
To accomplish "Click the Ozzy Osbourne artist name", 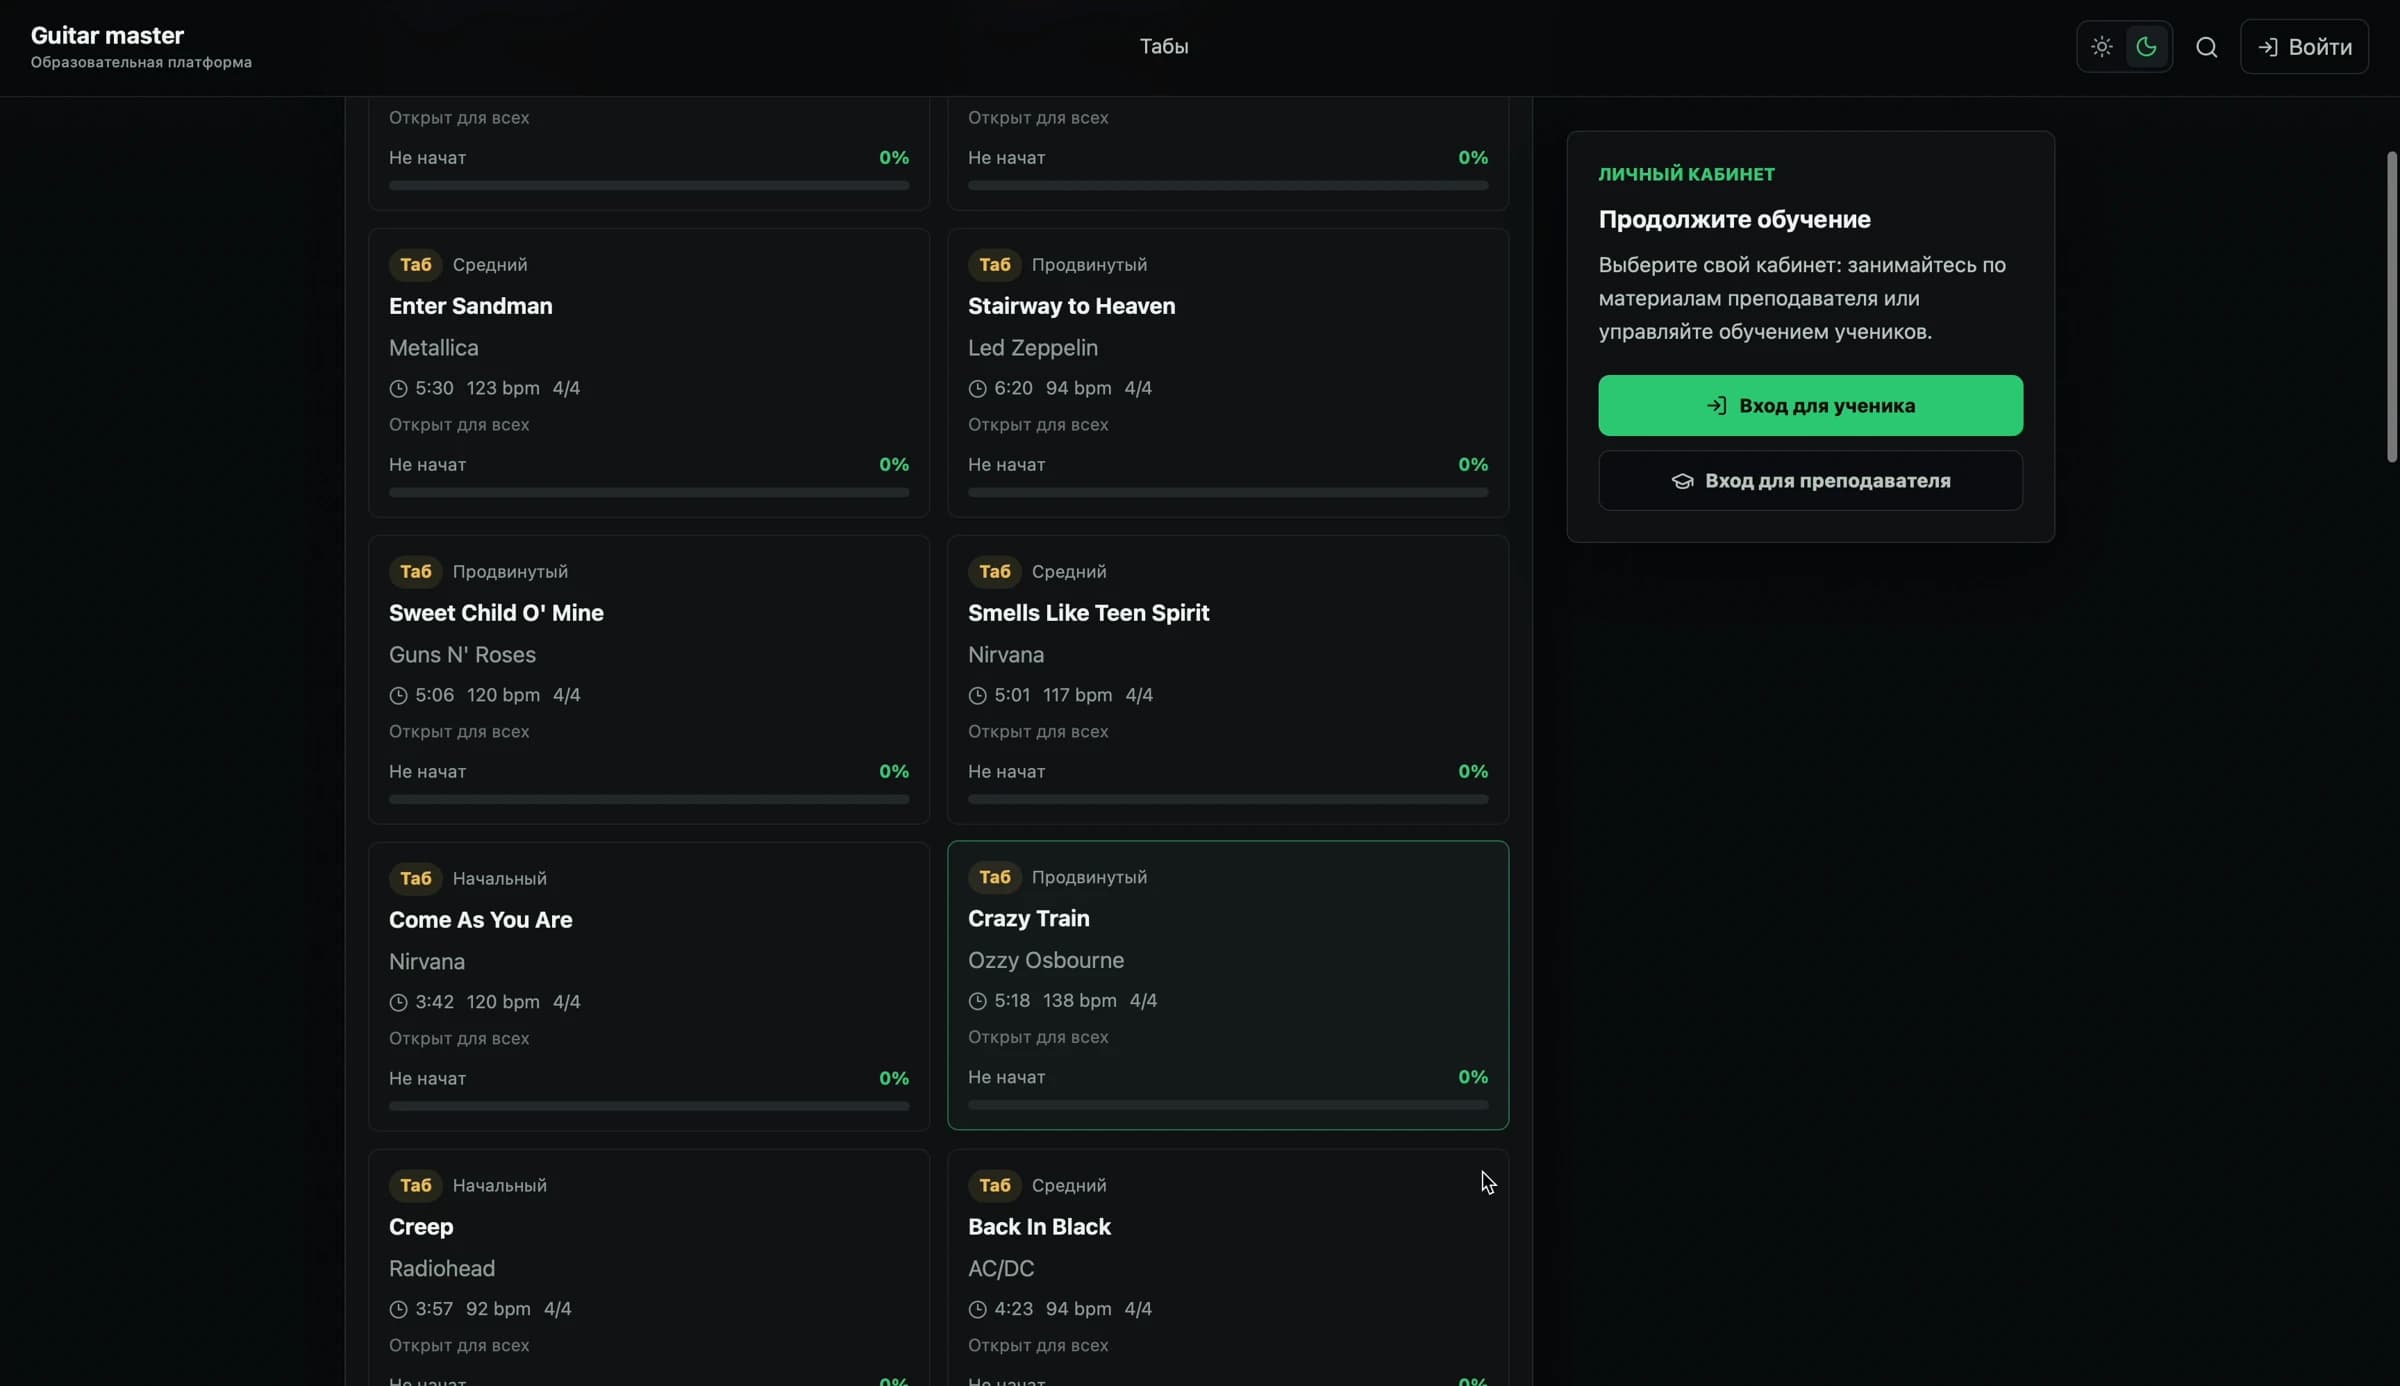I will 1046,961.
